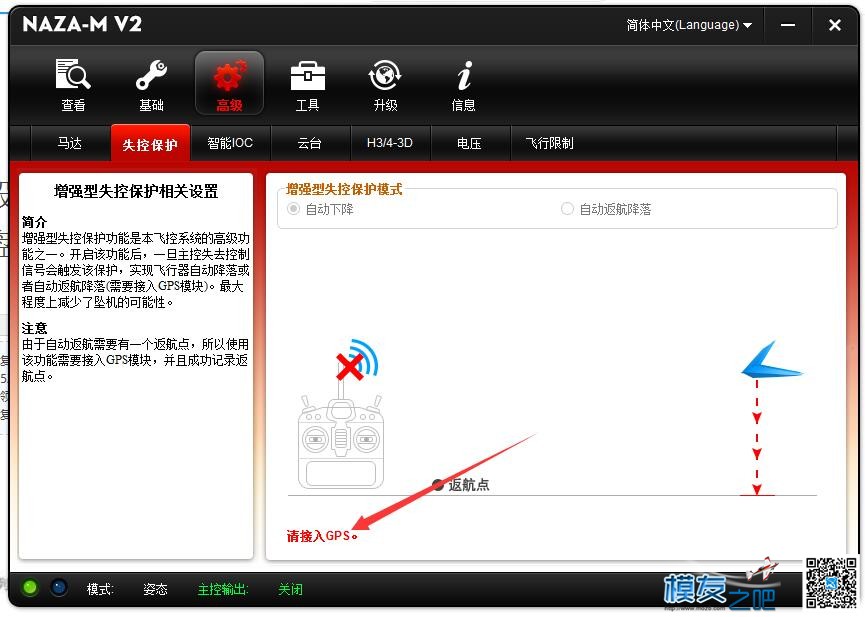Click the 增强型失控保护相关设置 heading

coord(136,192)
